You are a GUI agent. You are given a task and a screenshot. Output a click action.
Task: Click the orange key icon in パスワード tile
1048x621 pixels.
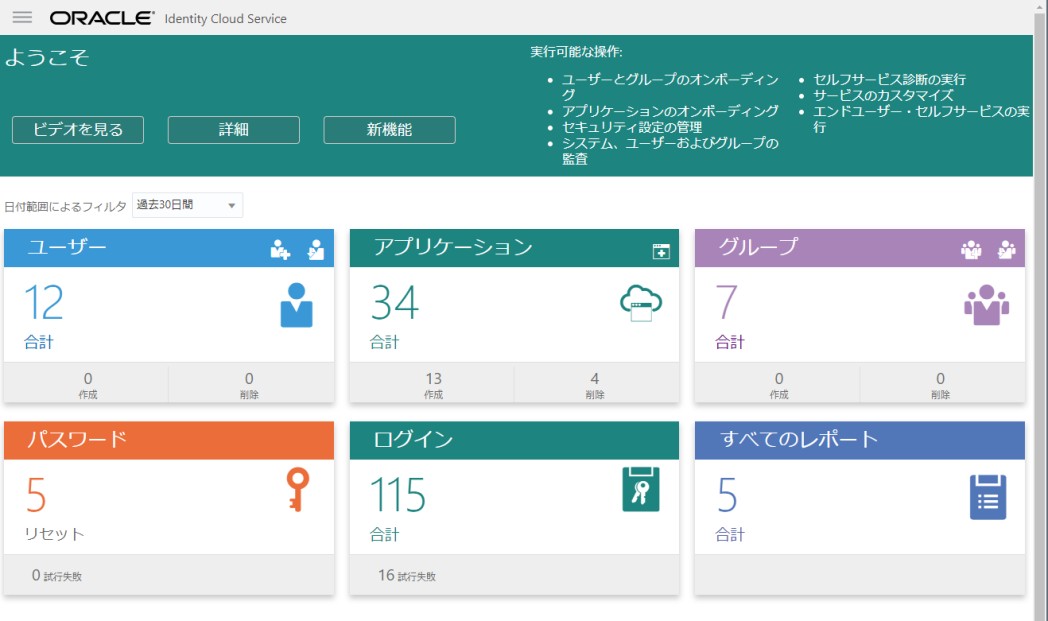pos(297,489)
